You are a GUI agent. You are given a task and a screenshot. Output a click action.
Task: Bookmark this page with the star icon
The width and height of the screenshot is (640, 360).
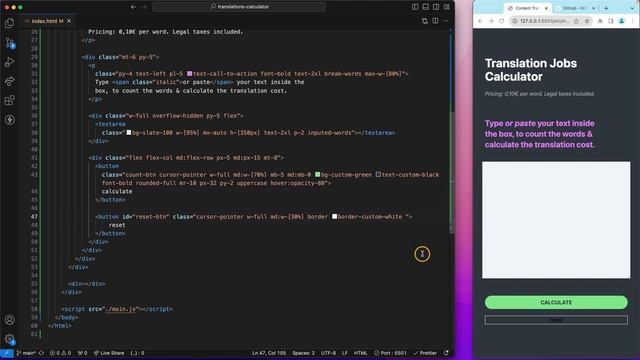pyautogui.click(x=587, y=21)
